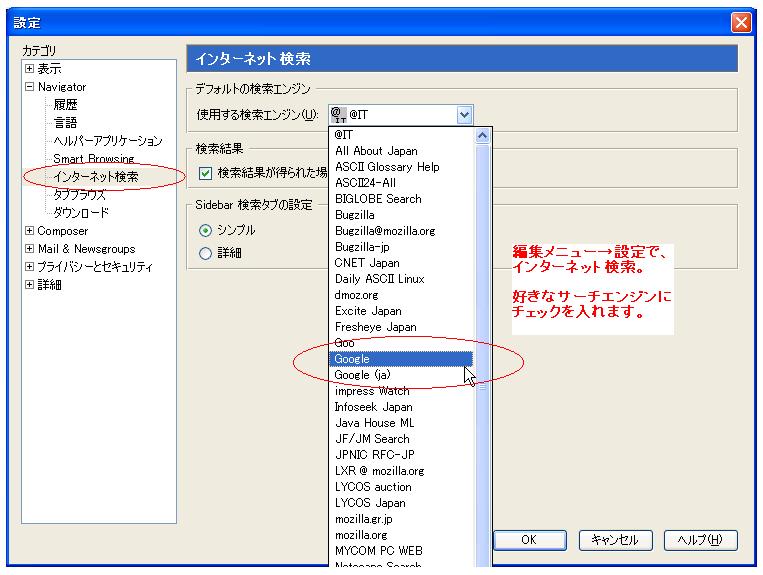Choose All About Japan from the list
This screenshot has width=763, height=575.
tap(401, 151)
